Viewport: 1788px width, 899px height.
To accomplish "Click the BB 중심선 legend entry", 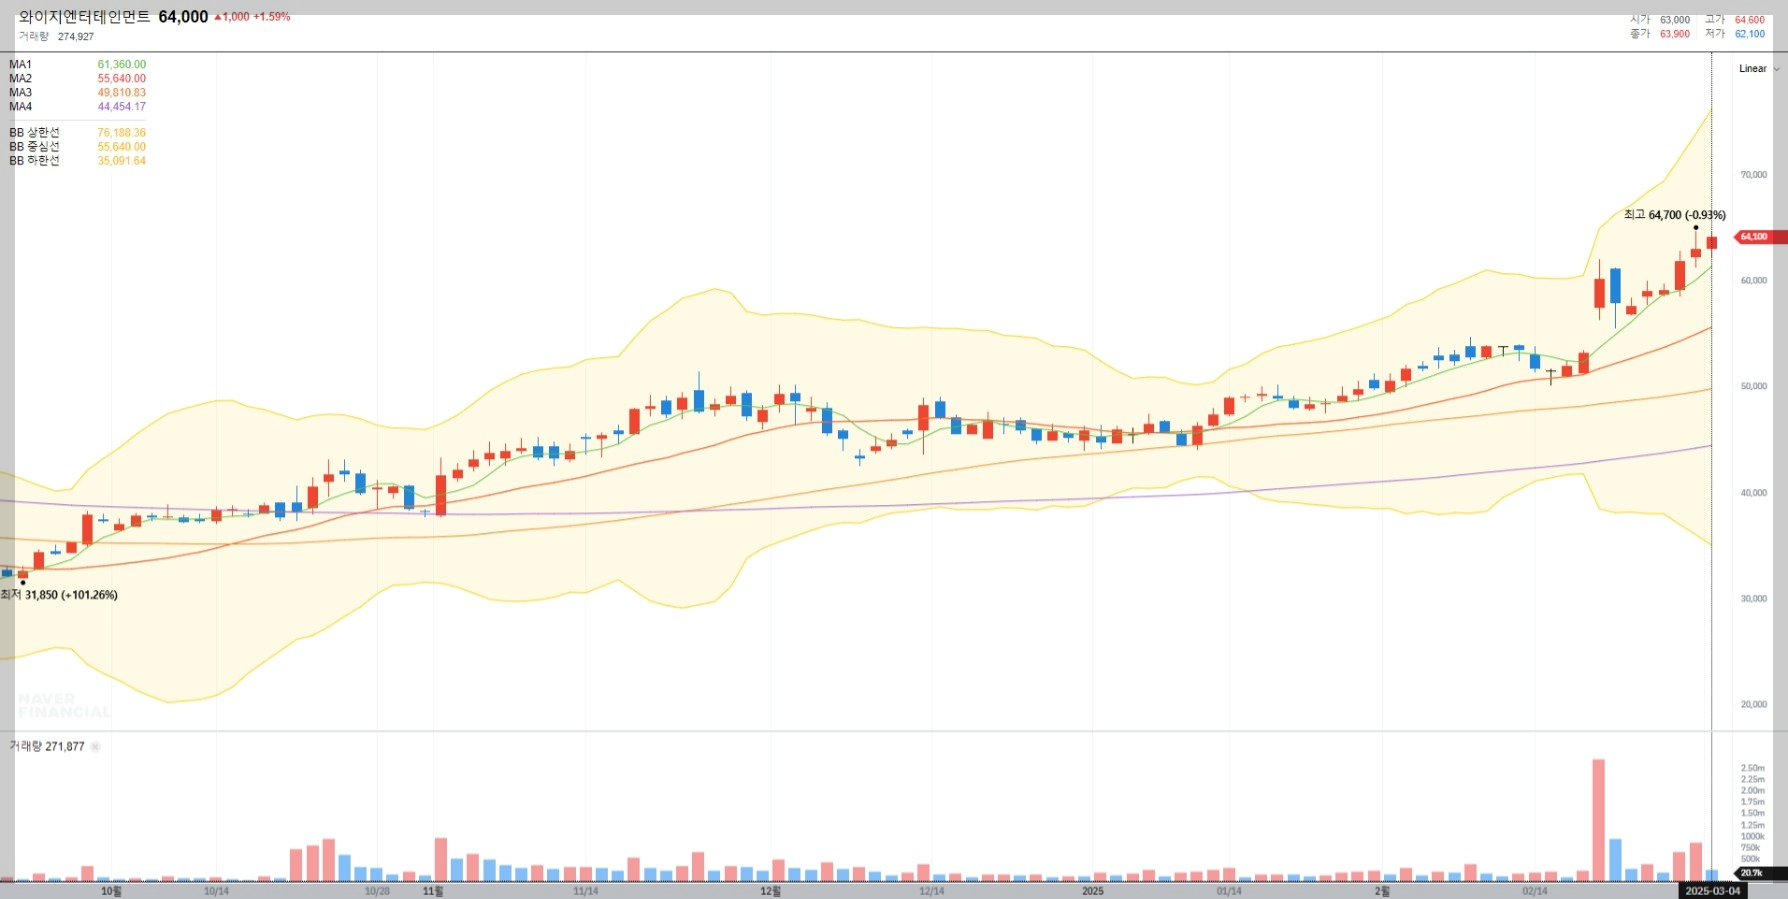I will 77,147.
